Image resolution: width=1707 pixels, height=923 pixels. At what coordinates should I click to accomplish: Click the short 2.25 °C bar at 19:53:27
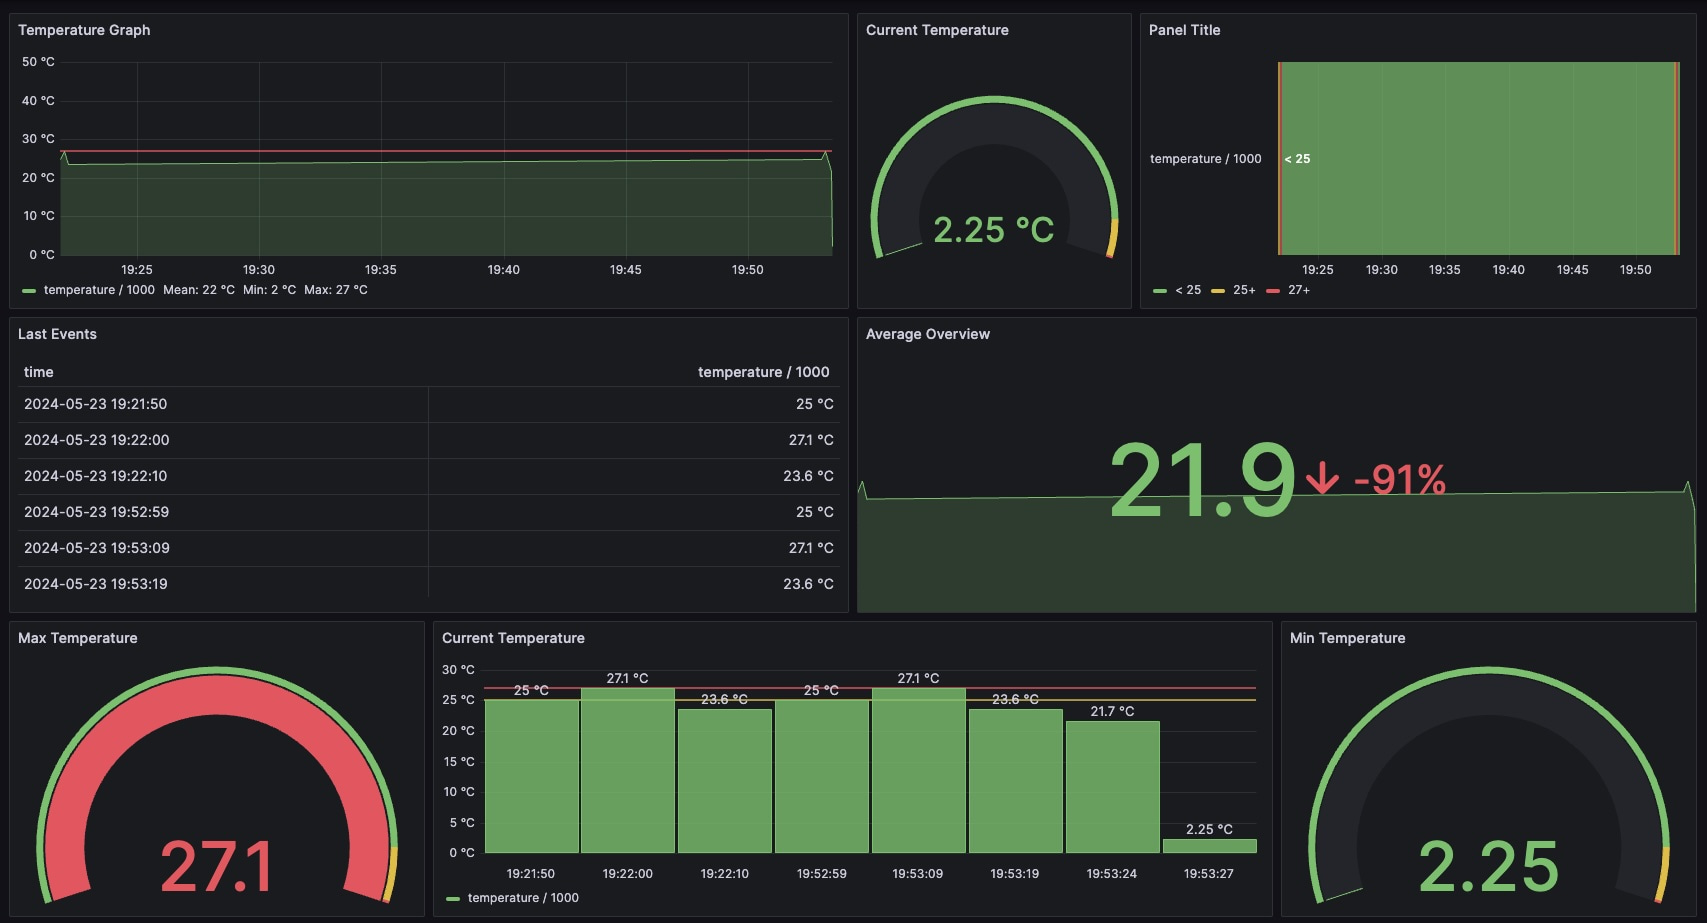(1210, 846)
